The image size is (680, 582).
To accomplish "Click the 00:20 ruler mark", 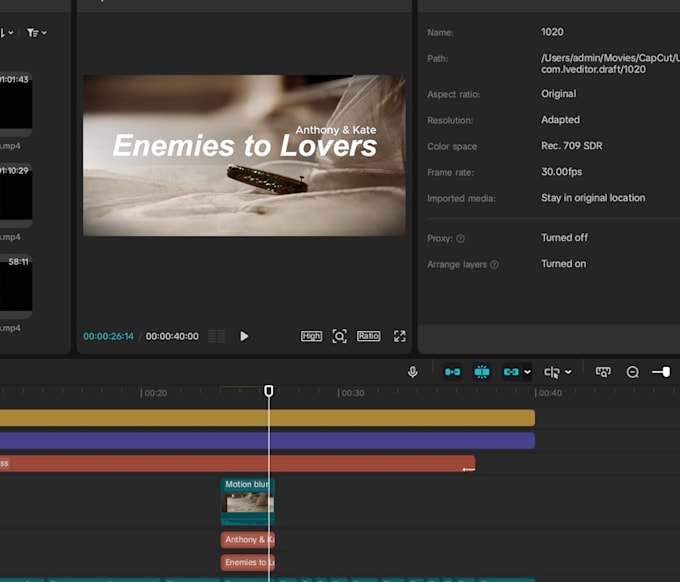I will [x=154, y=393].
